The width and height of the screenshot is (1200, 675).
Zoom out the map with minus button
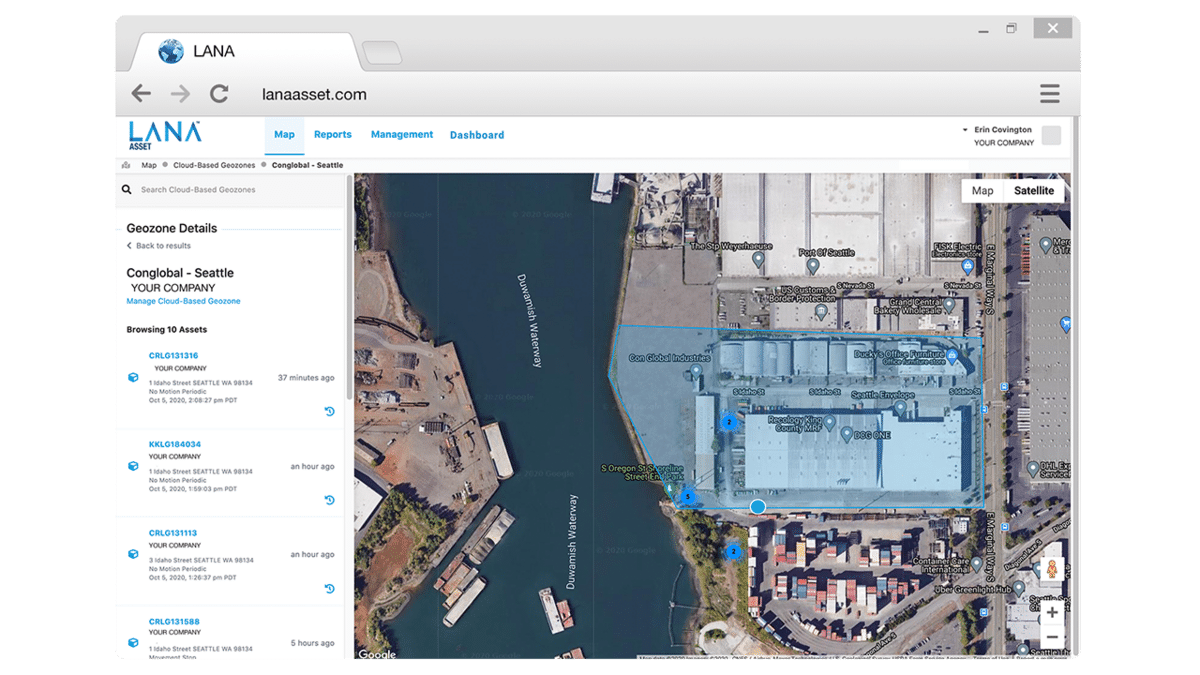click(x=1052, y=637)
